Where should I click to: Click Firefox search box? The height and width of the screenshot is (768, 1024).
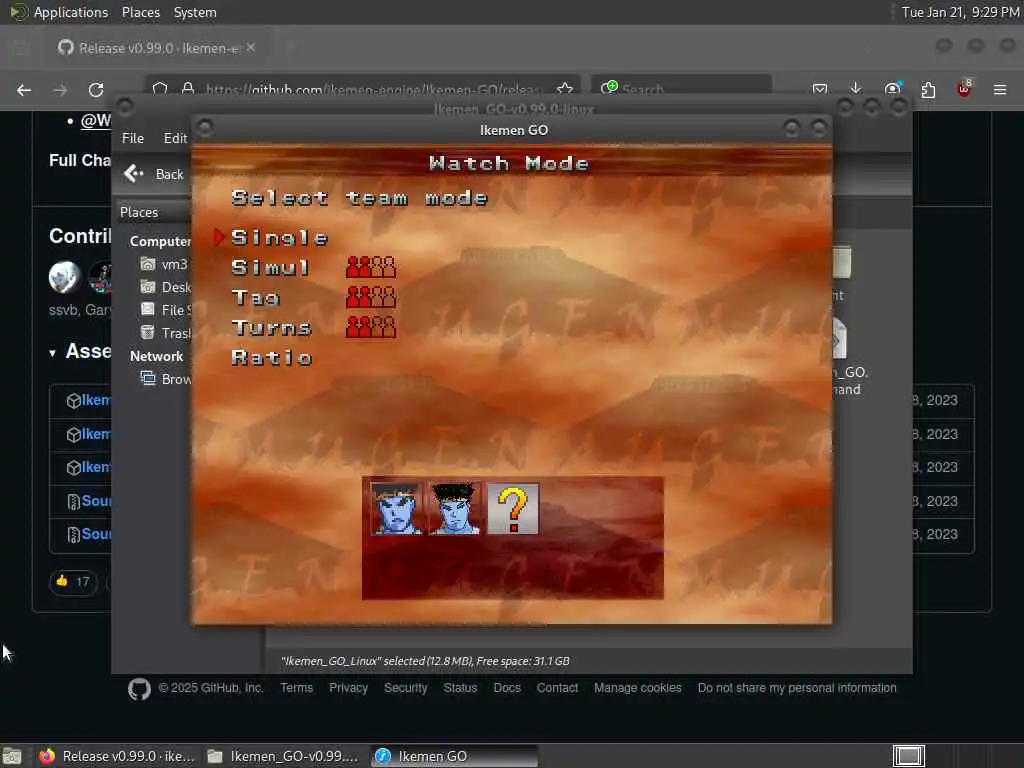682,89
